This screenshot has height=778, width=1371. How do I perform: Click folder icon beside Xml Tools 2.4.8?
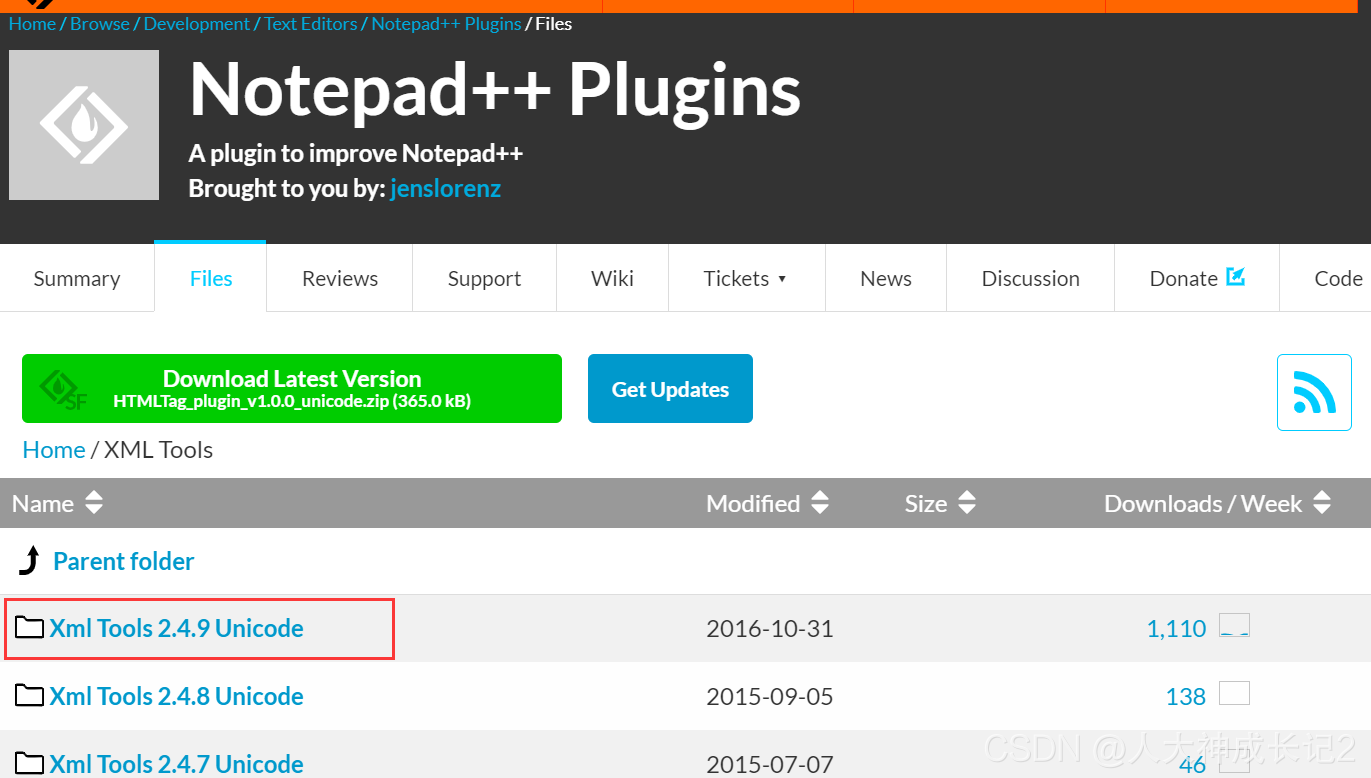click(30, 696)
